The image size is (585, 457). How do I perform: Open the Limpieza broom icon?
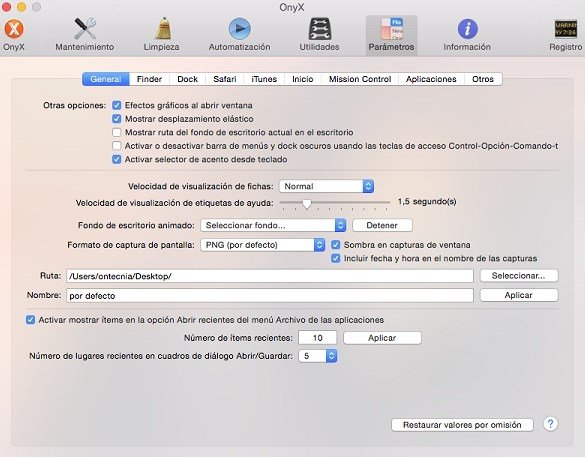[x=162, y=34]
